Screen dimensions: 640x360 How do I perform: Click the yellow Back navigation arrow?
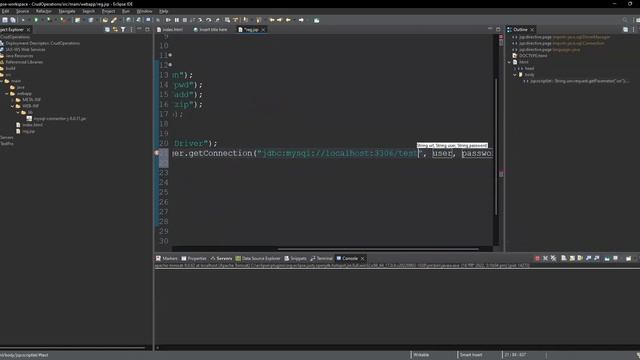click(288, 20)
